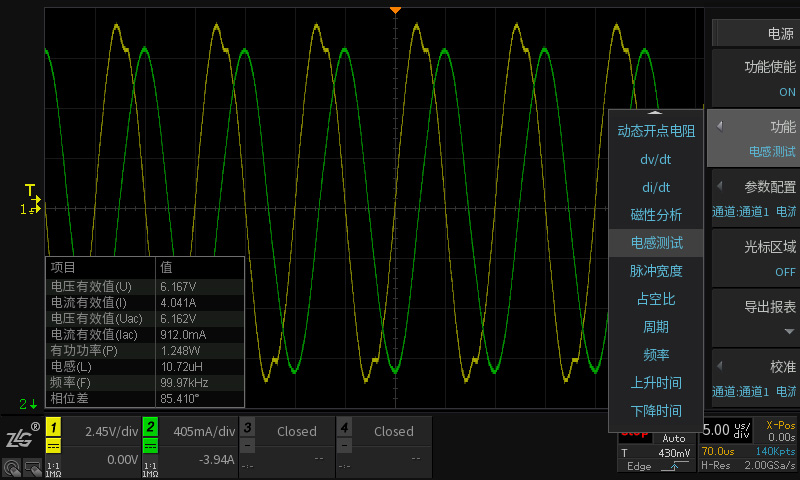800x480 pixels.
Task: Click the yellow T trigger level marker
Action: tap(30, 190)
